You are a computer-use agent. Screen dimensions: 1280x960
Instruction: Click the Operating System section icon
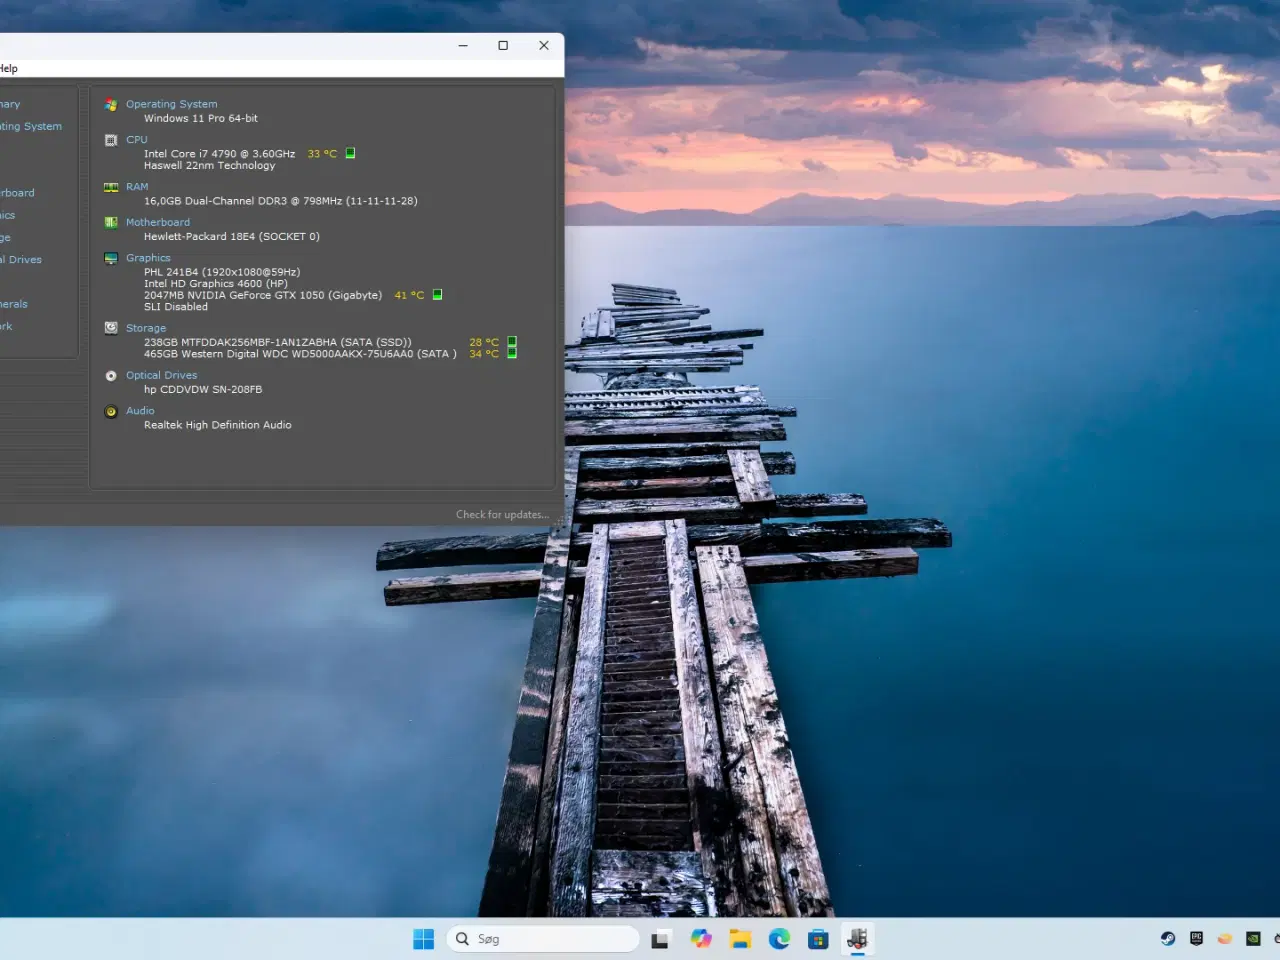111,104
